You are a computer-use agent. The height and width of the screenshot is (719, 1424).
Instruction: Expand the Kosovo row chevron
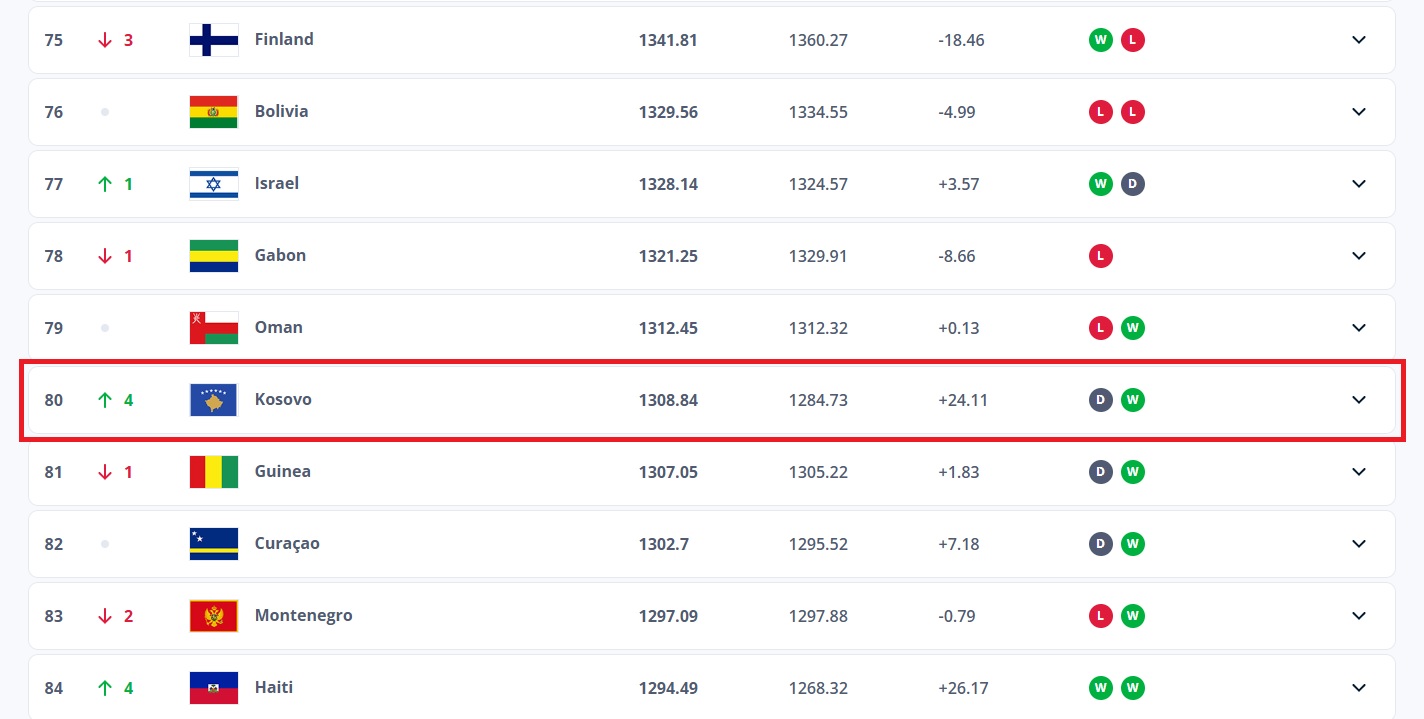point(1358,400)
